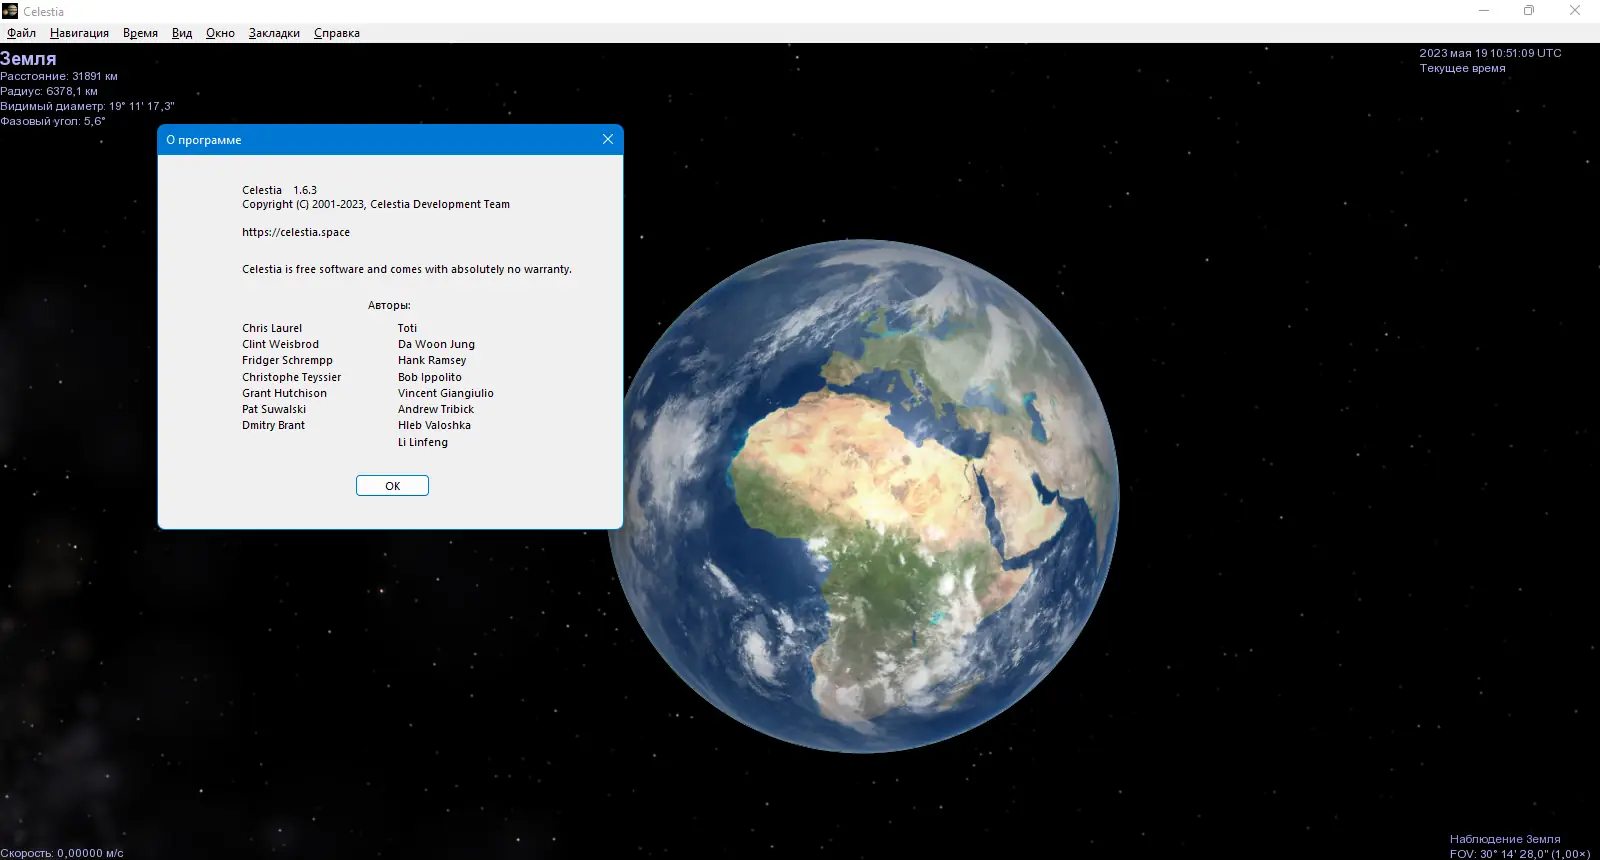This screenshot has height=860, width=1600.
Task: Click OK in the About dialog
Action: point(392,486)
